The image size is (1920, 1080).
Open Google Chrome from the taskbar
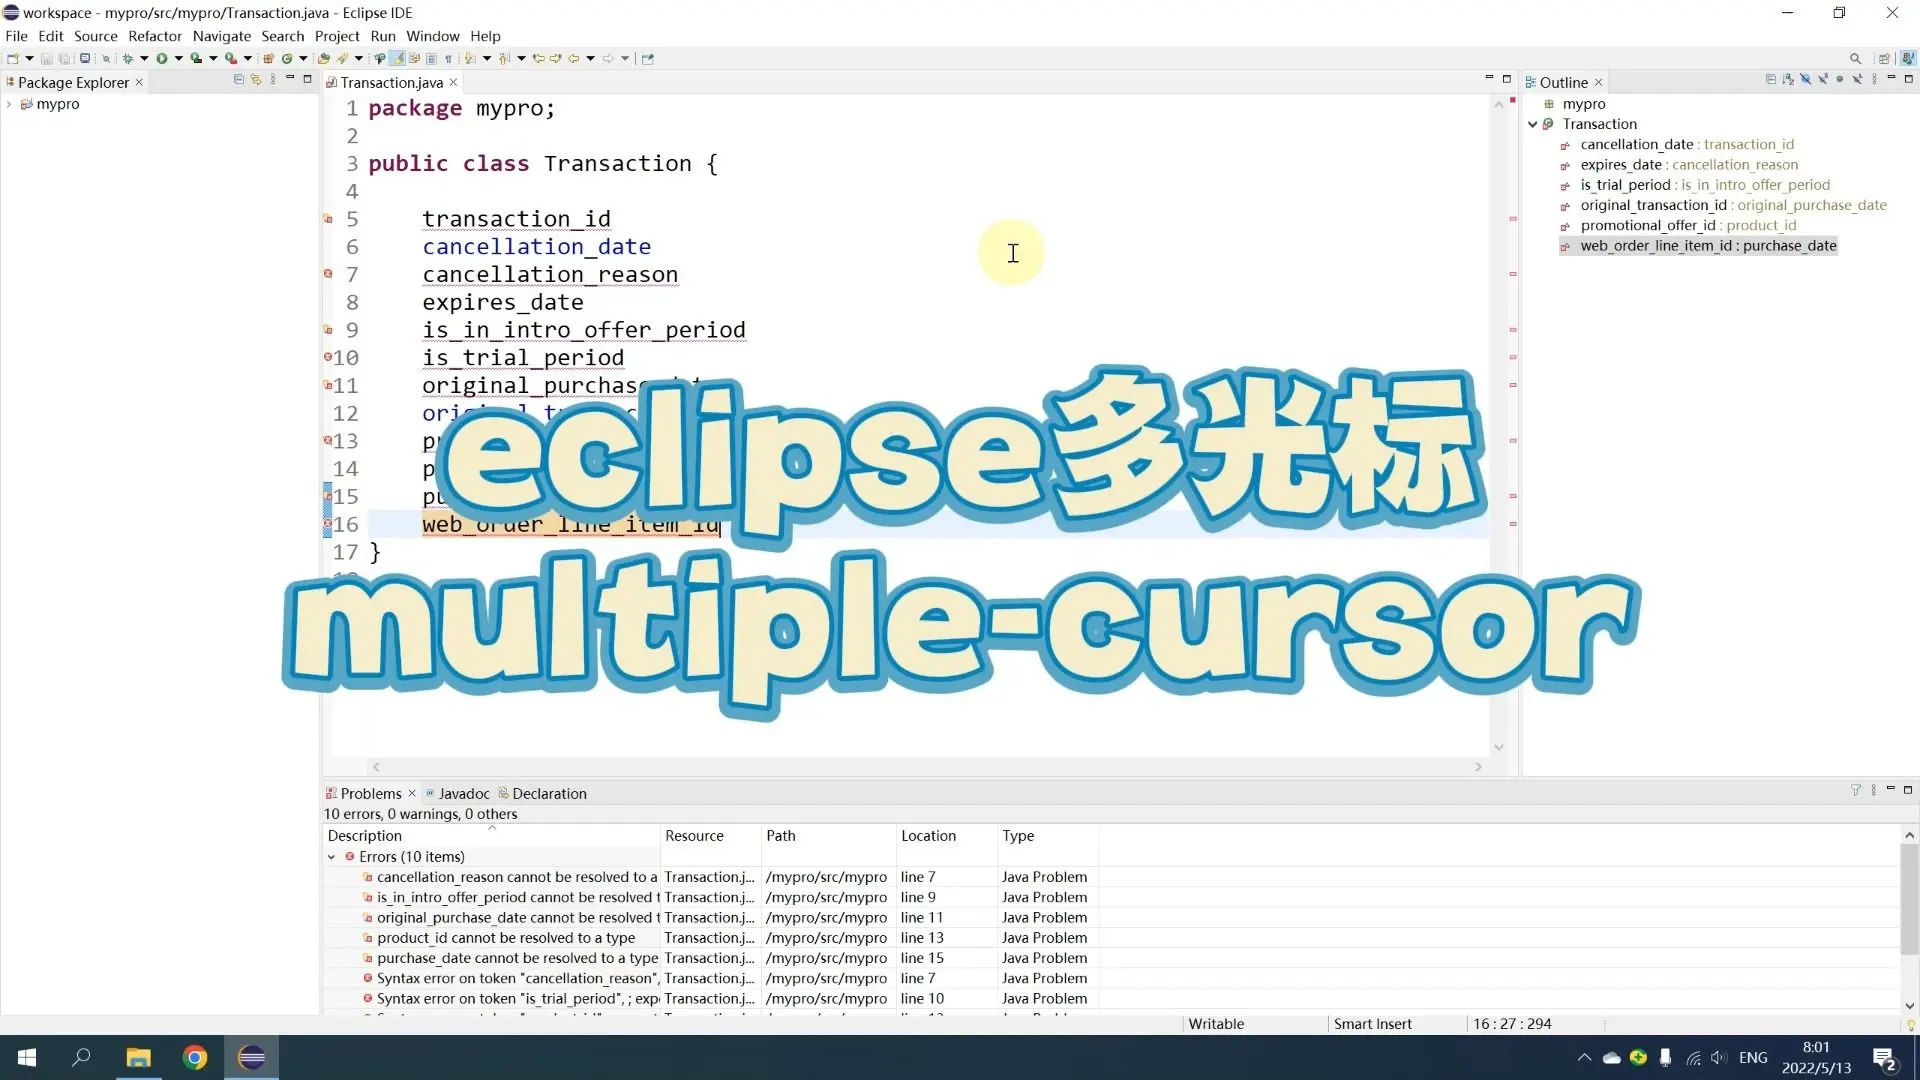click(x=195, y=1057)
